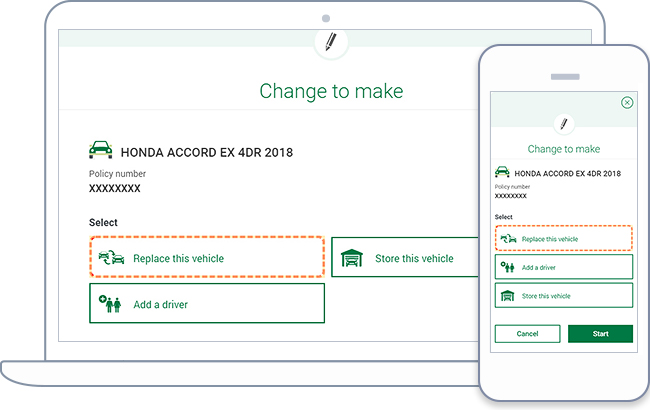Click the HONDA ACCORD EX 4DR 2018 title on laptop
The height and width of the screenshot is (410, 650).
(x=206, y=153)
